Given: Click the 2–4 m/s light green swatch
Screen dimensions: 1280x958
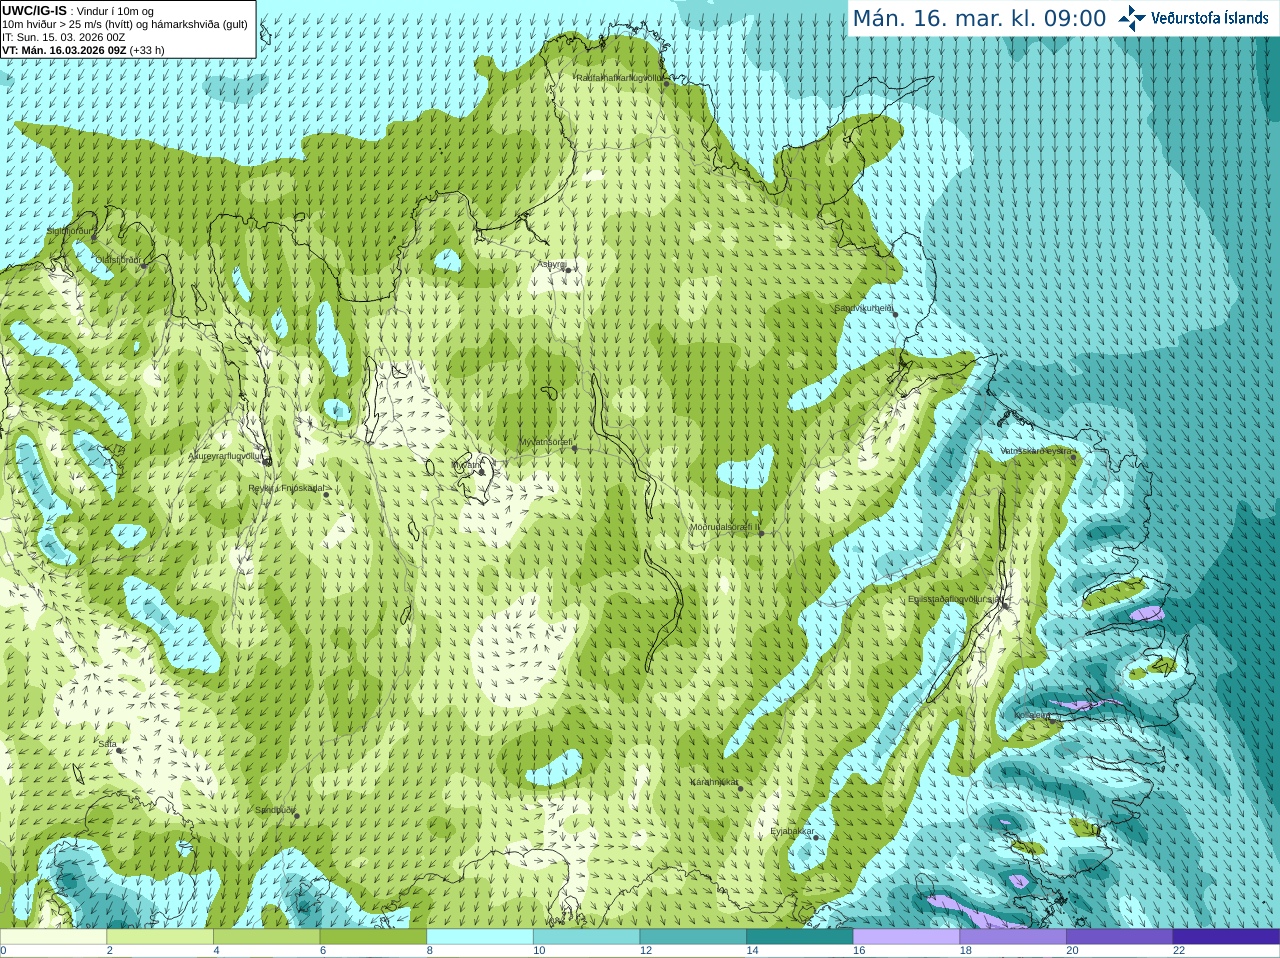Looking at the screenshot, I should (160, 937).
